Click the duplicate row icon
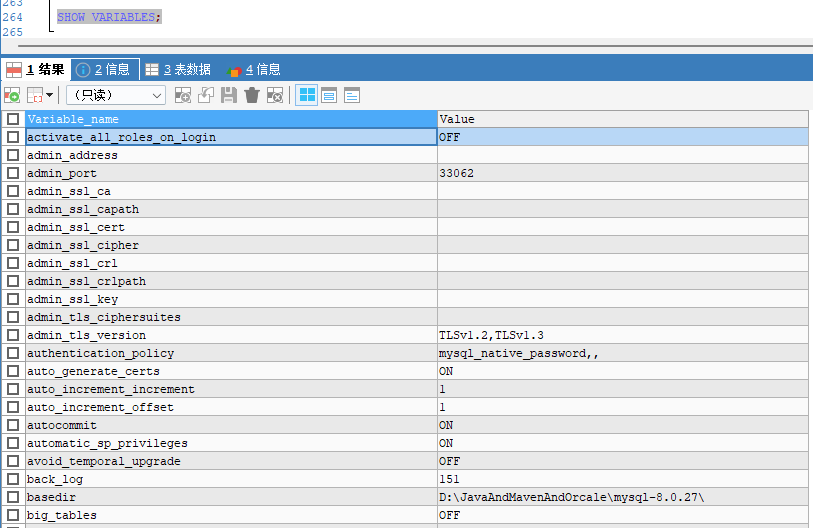 206,95
